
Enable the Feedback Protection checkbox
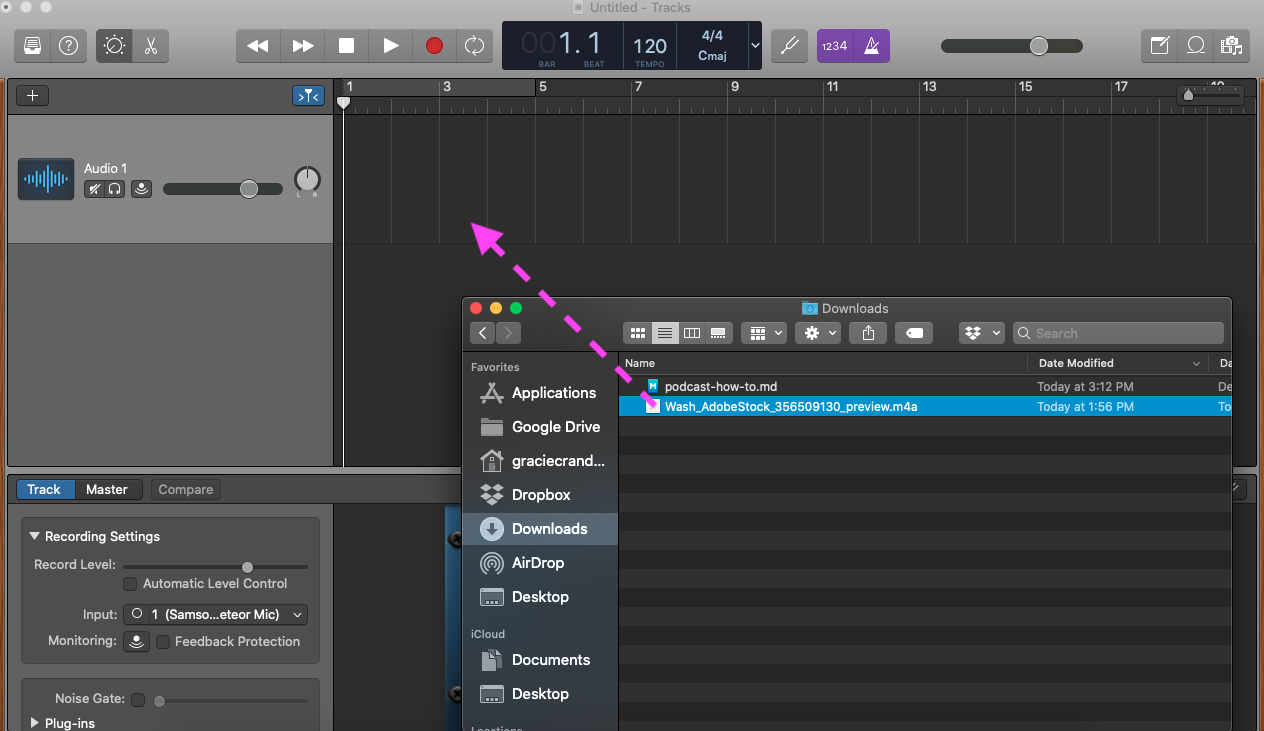pyautogui.click(x=162, y=642)
